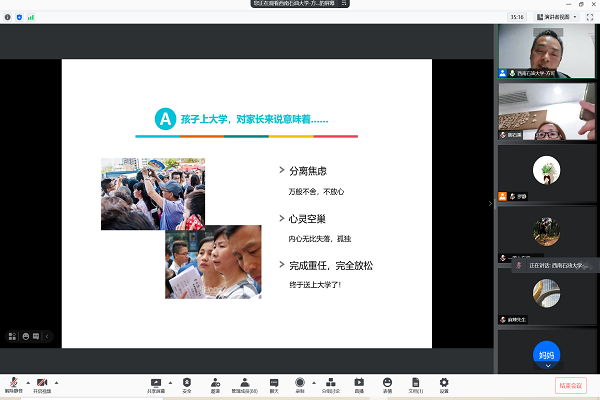Click the grid view icon on slide
This screenshot has height=400, width=600.
click(13, 336)
